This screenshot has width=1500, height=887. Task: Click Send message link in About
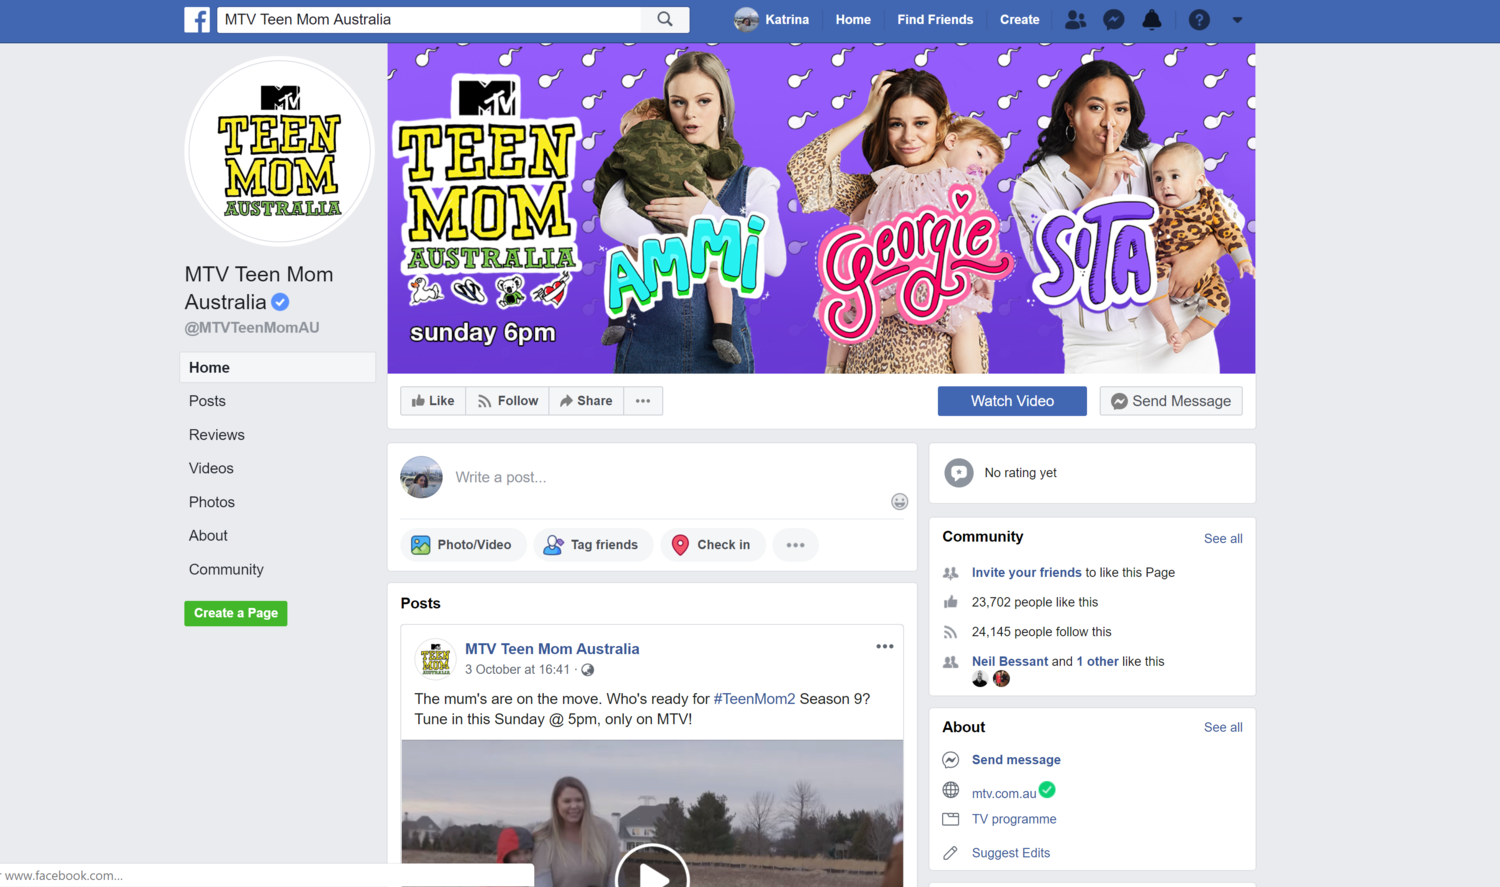1016,760
